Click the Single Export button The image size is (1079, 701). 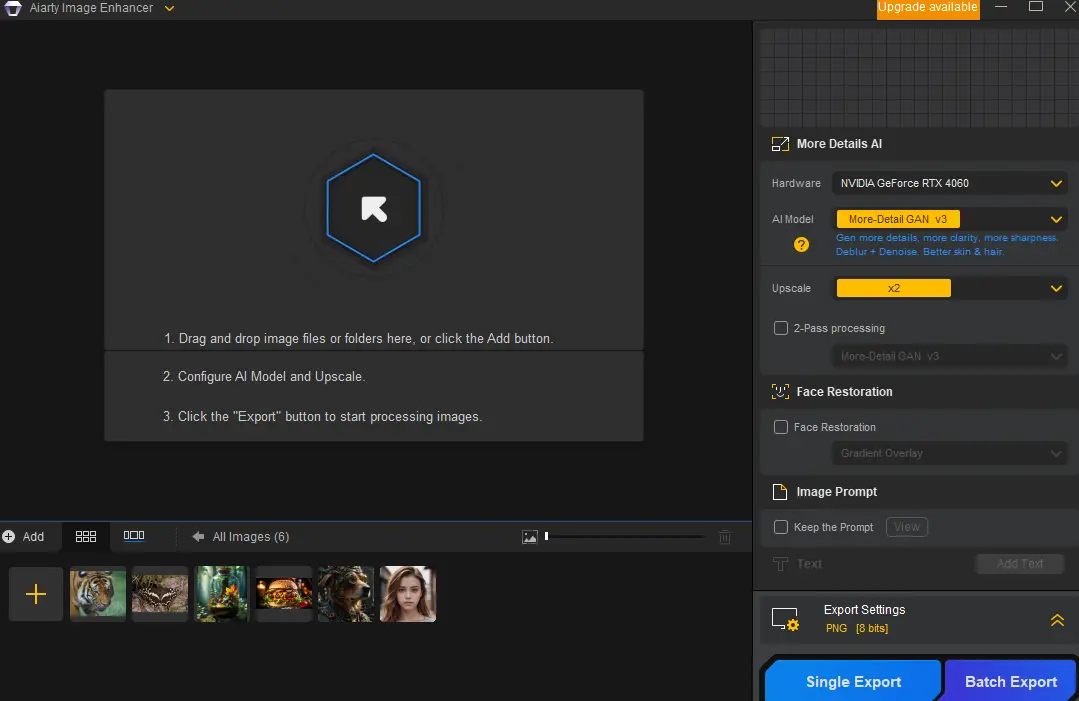[853, 681]
